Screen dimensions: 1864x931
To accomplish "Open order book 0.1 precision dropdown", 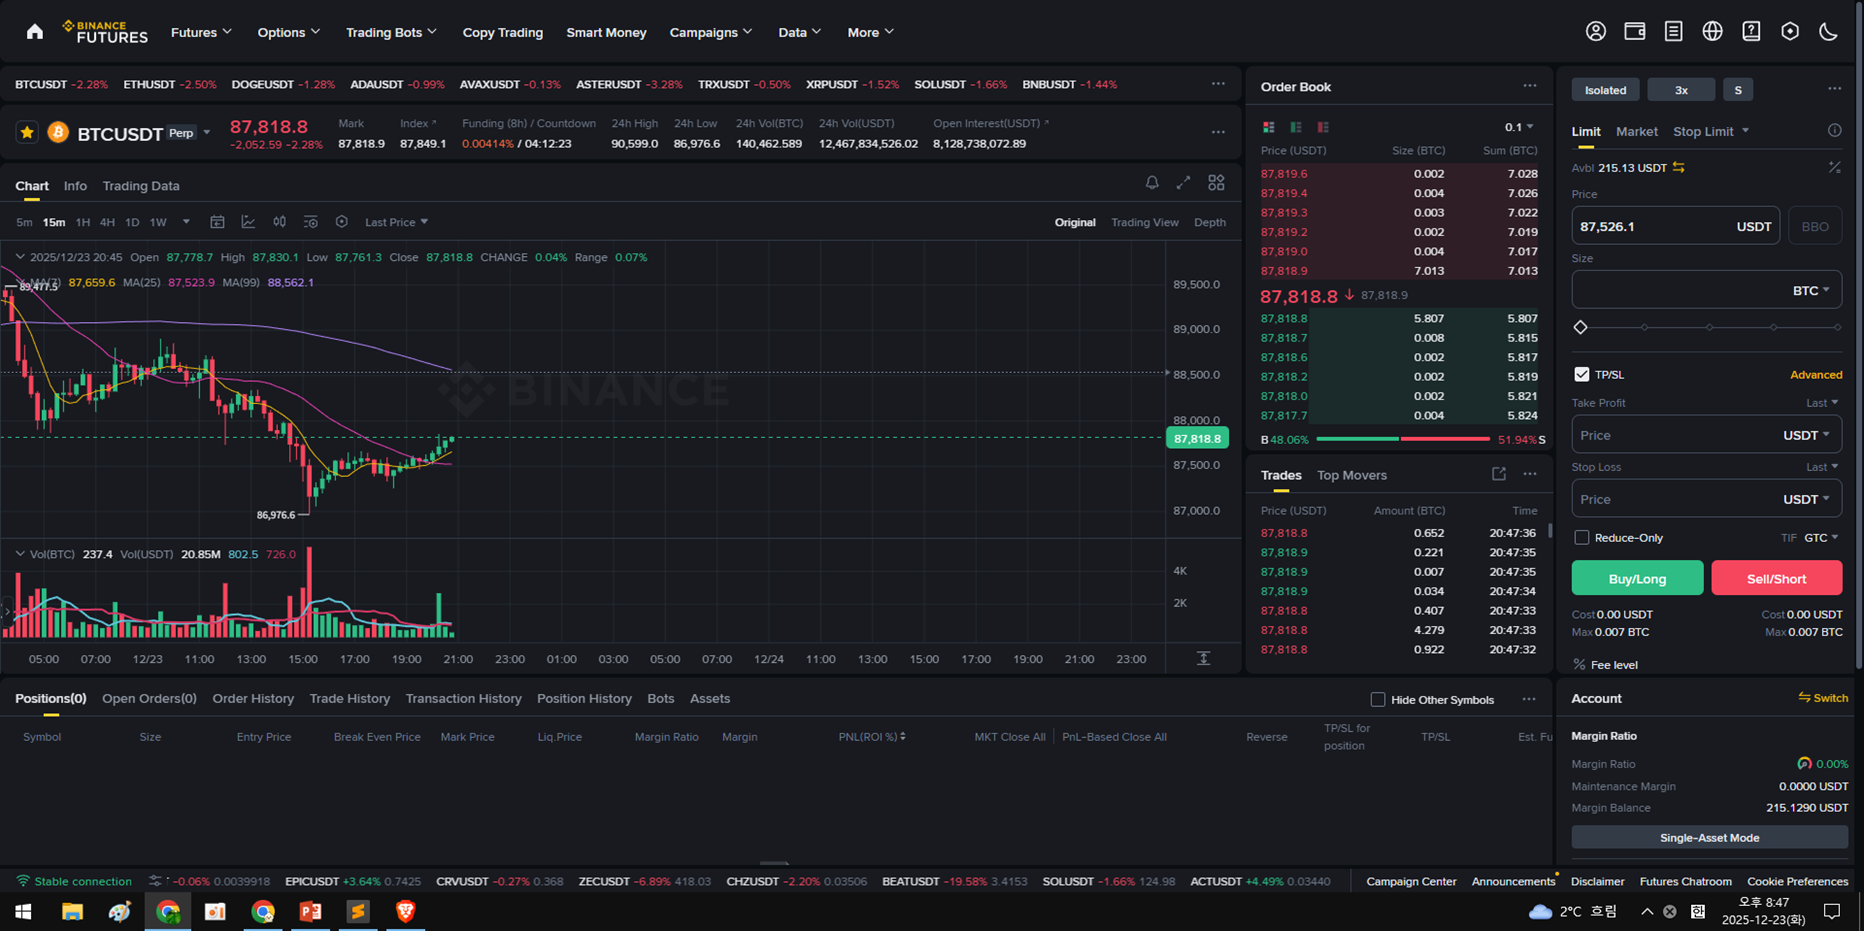I will (1518, 127).
